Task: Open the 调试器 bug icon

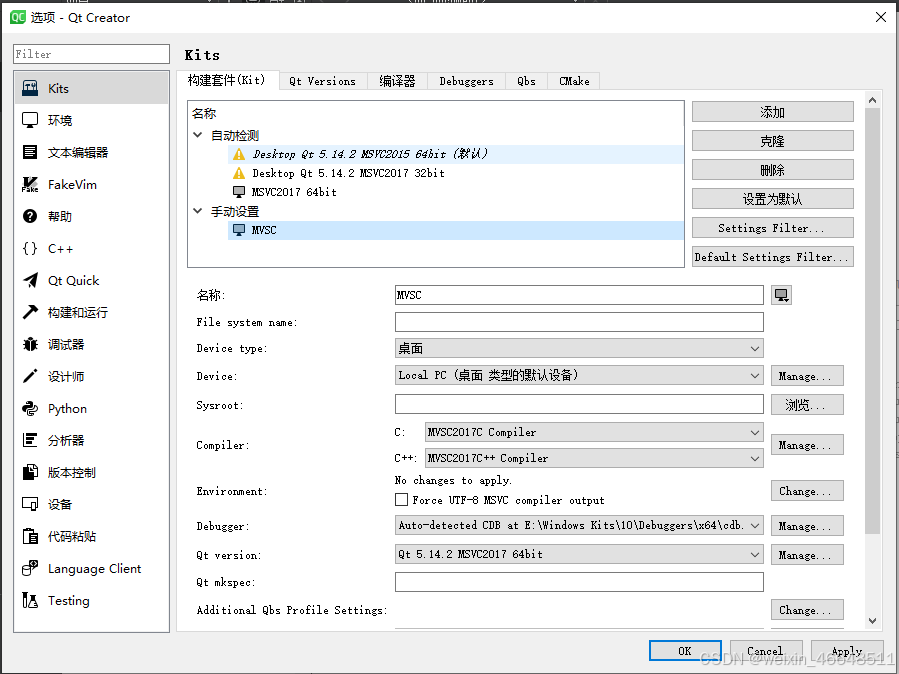Action: (x=30, y=344)
